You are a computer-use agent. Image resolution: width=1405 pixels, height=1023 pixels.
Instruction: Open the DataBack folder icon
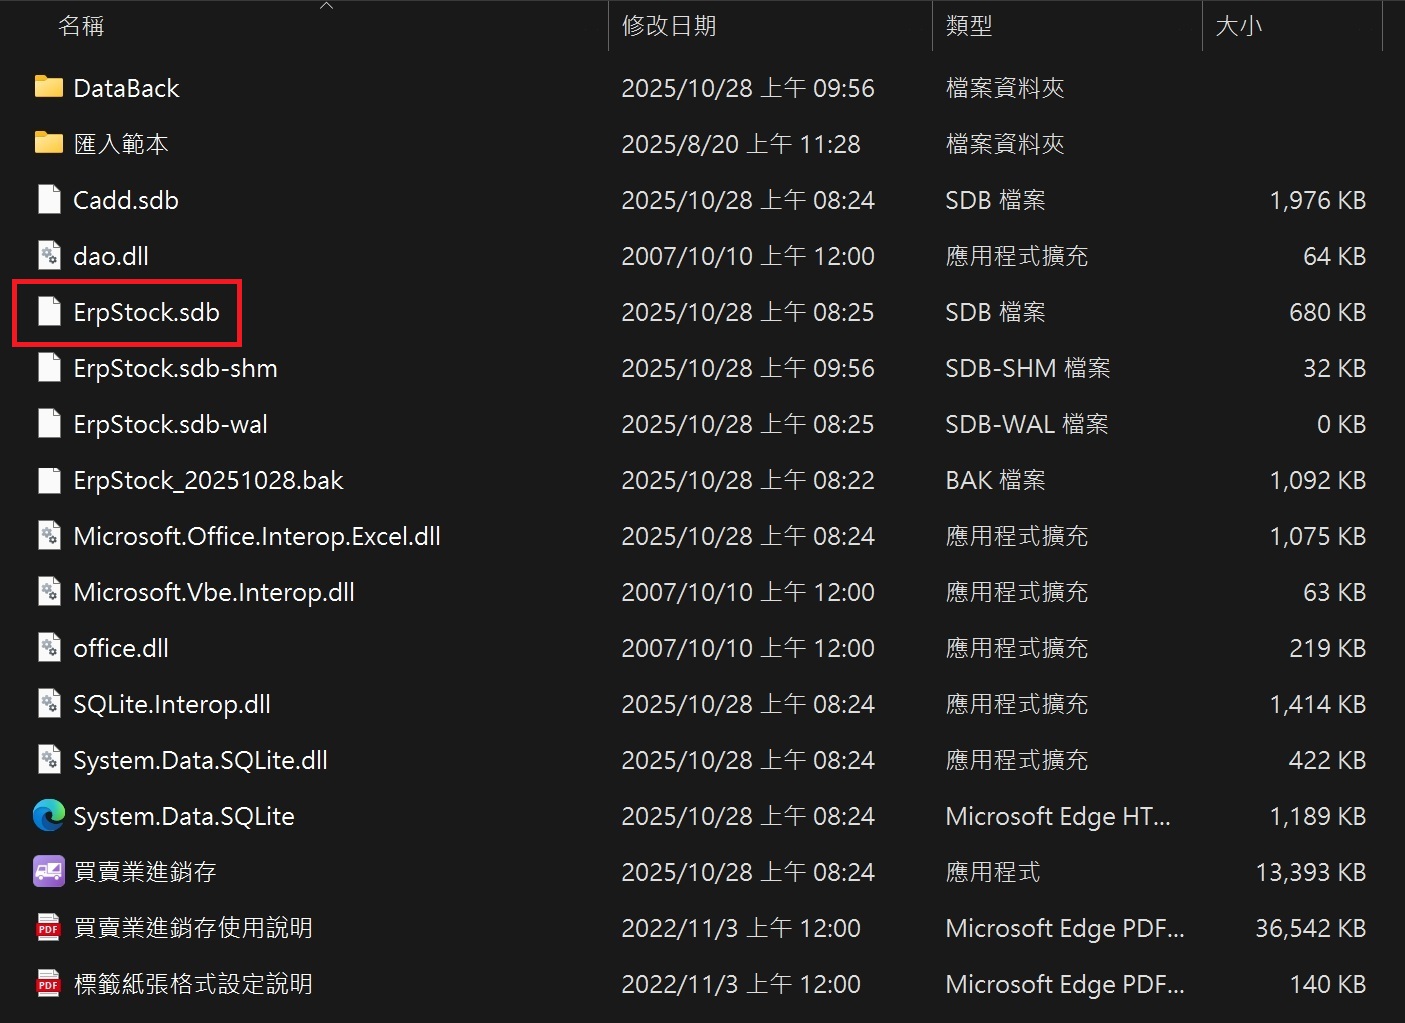(48, 87)
